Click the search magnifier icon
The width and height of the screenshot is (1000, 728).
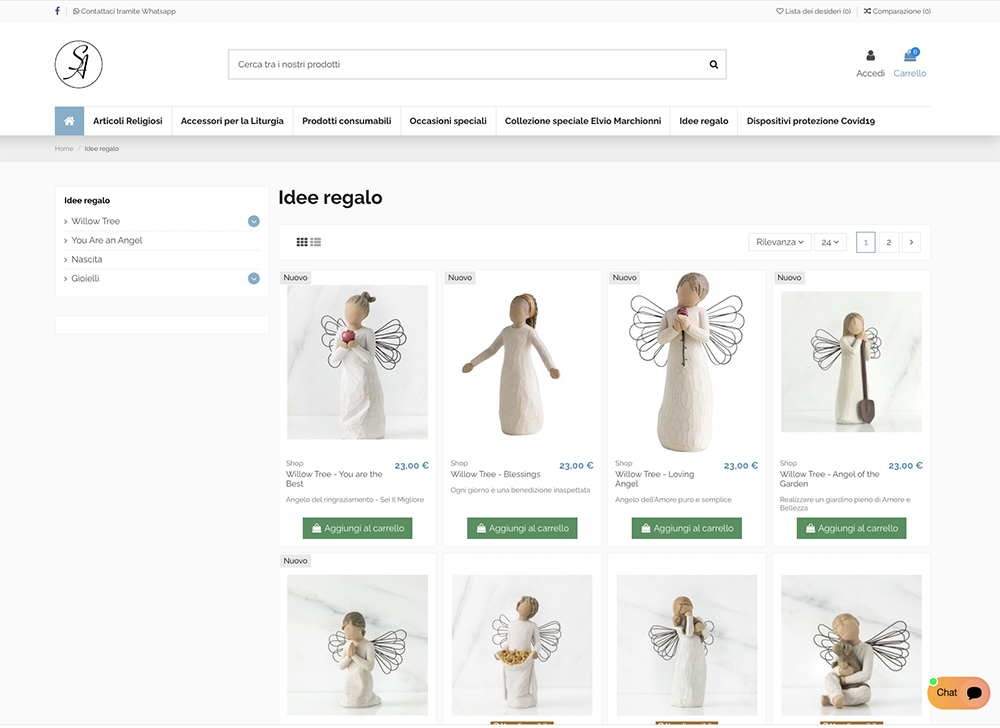pyautogui.click(x=713, y=65)
